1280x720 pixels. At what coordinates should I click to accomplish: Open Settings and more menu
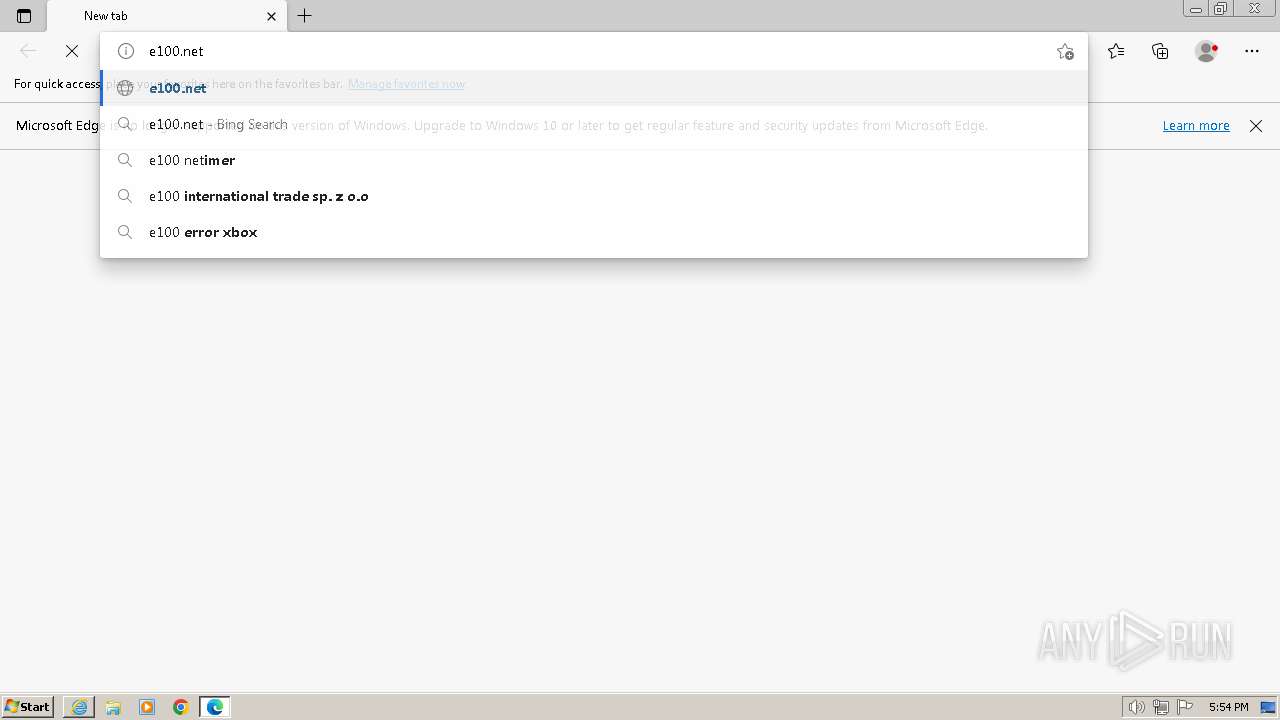(x=1252, y=51)
